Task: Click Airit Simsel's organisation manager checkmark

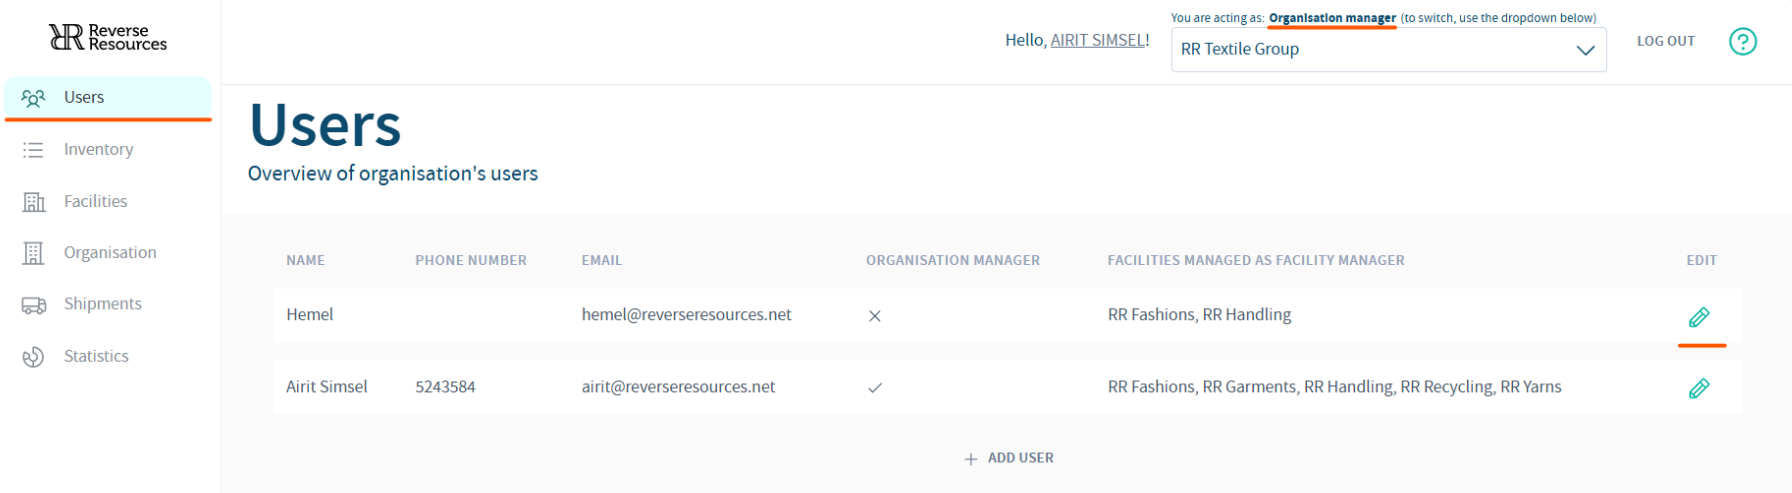Action: click(875, 388)
